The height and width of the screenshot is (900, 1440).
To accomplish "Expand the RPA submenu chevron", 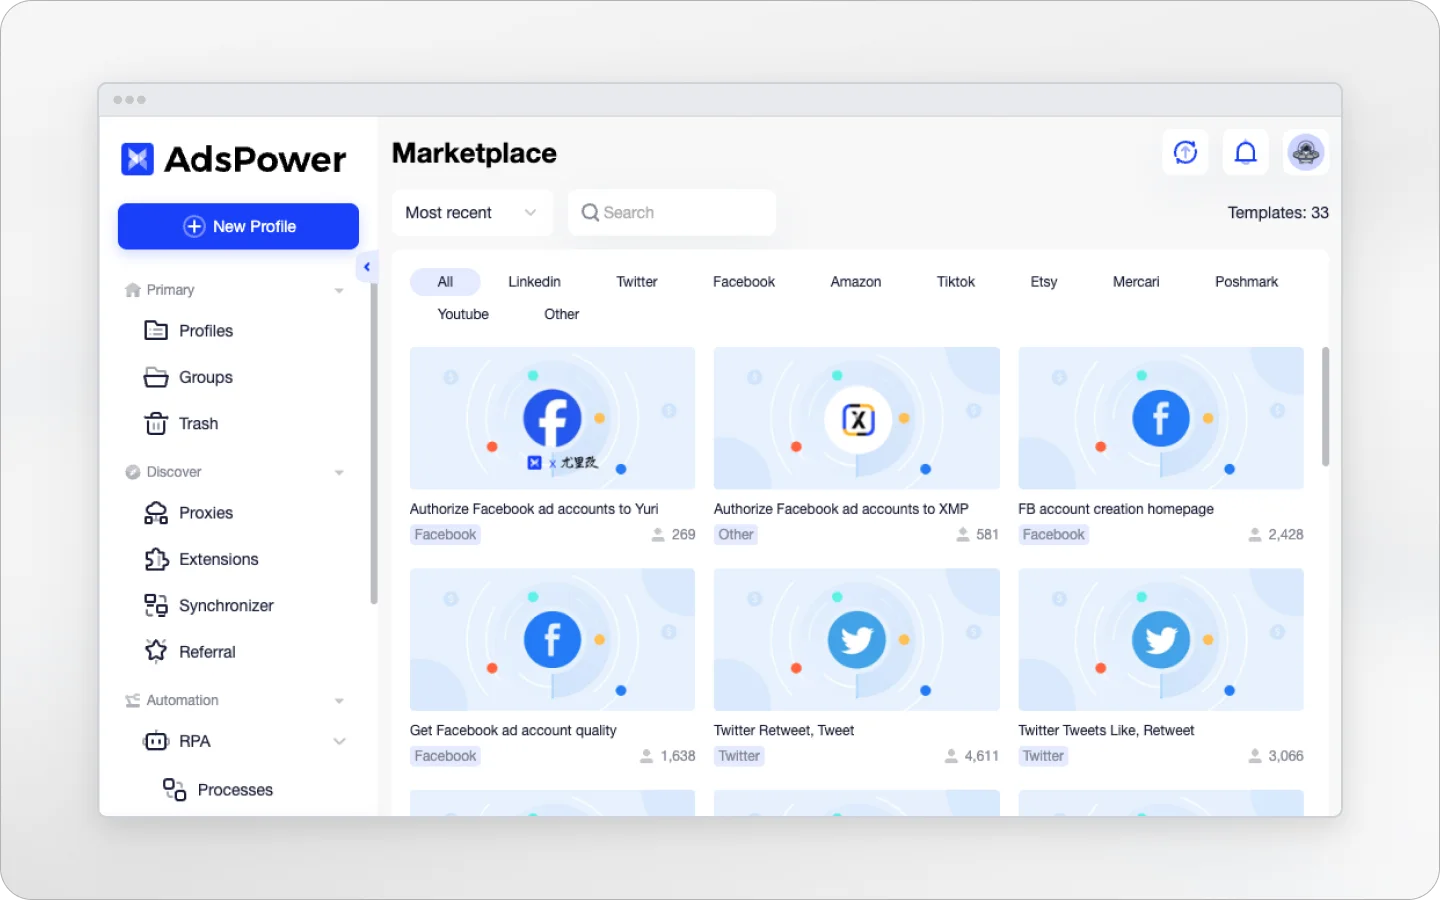I will point(339,741).
